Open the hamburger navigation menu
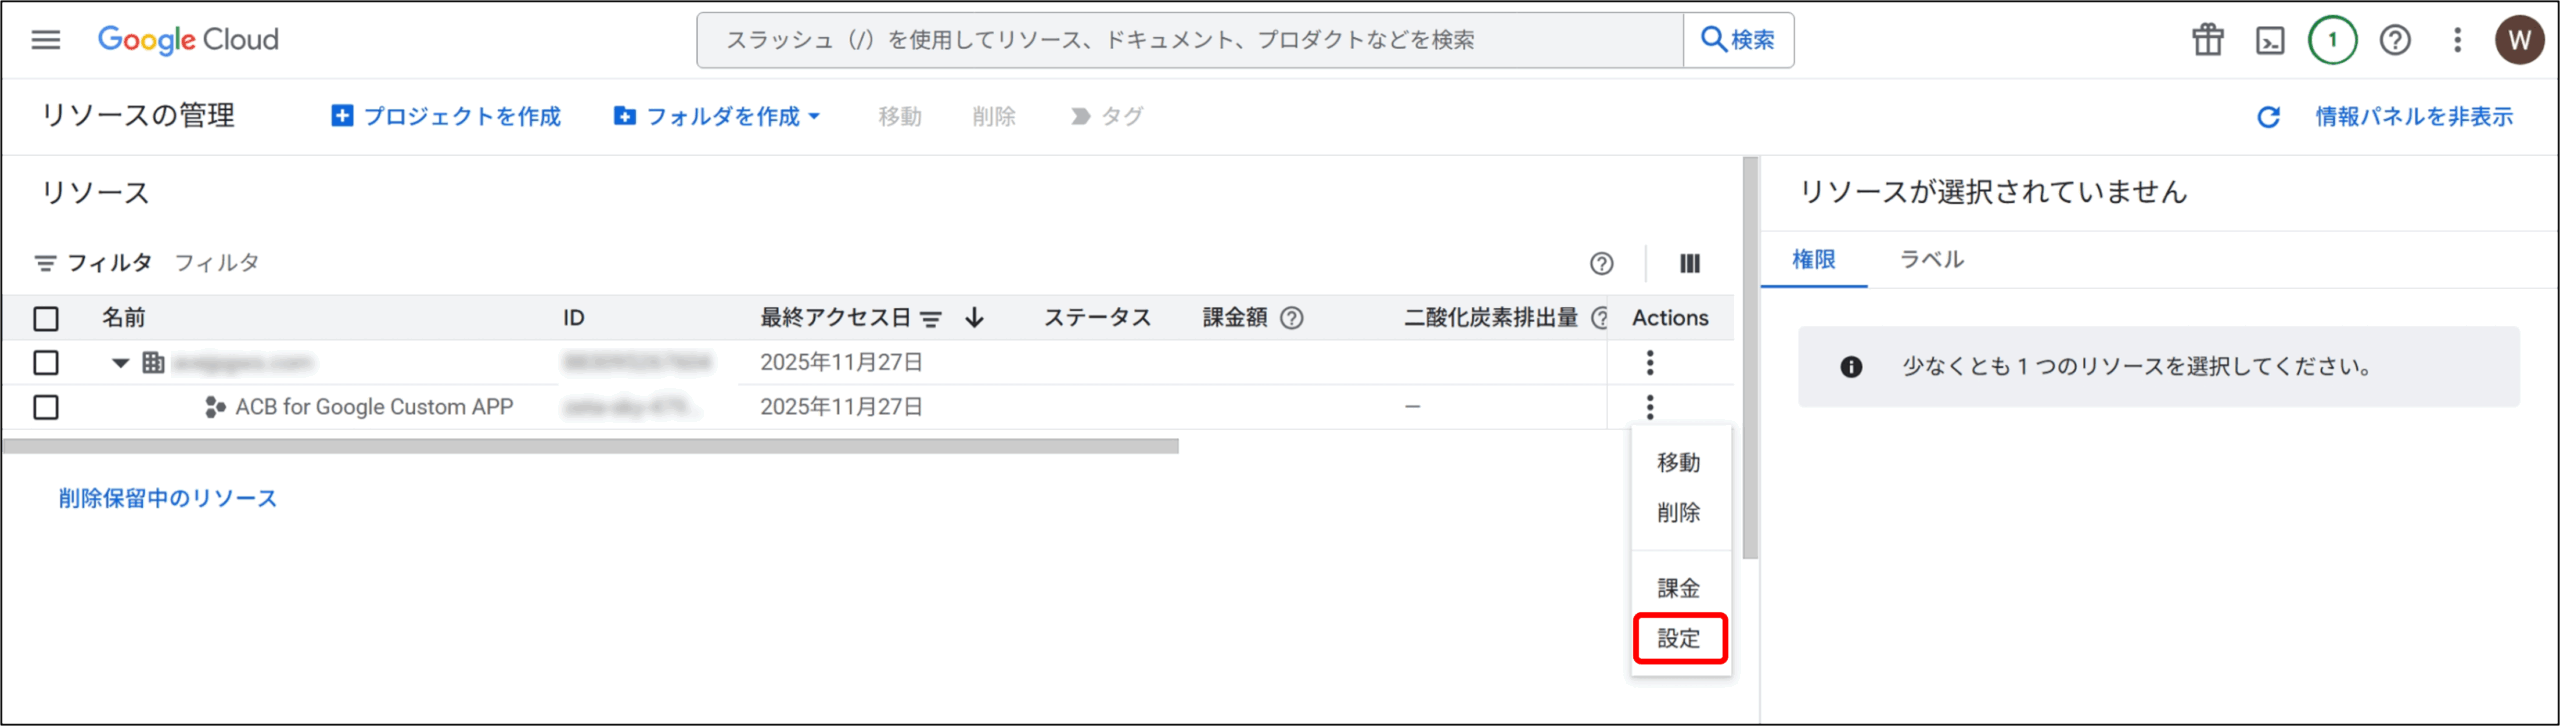 pyautogui.click(x=46, y=40)
